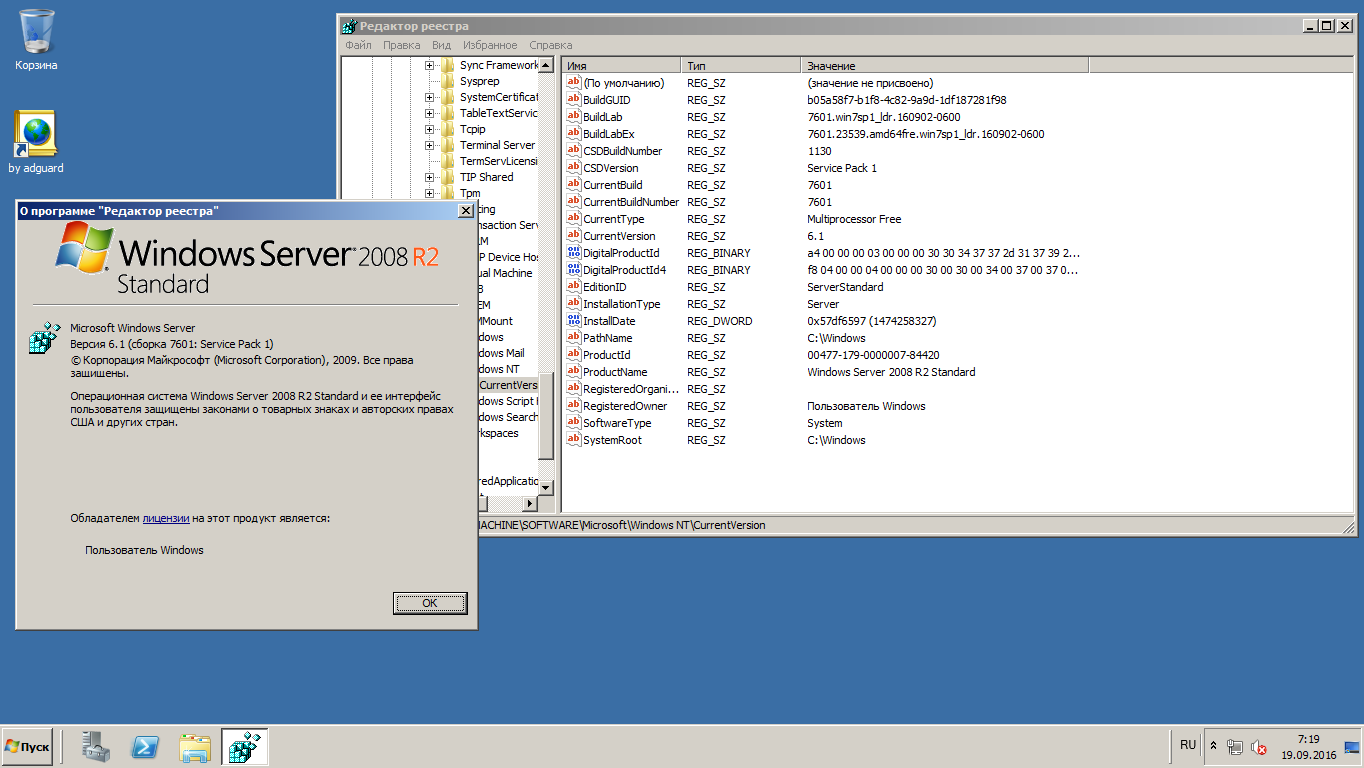The width and height of the screenshot is (1364, 768).
Task: Show hidden tray icons arrow
Action: click(x=1214, y=746)
